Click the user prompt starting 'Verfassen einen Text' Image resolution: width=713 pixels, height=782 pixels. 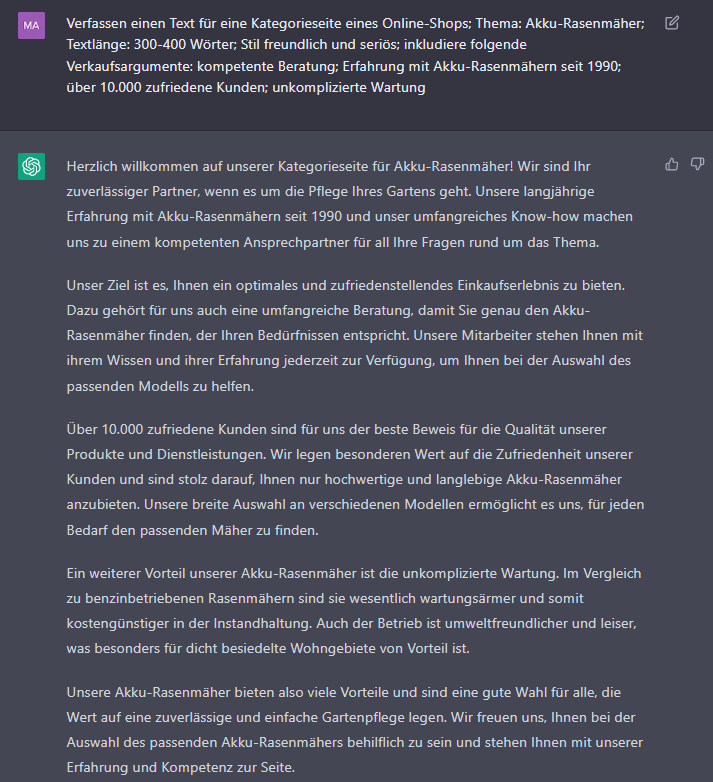tap(356, 55)
